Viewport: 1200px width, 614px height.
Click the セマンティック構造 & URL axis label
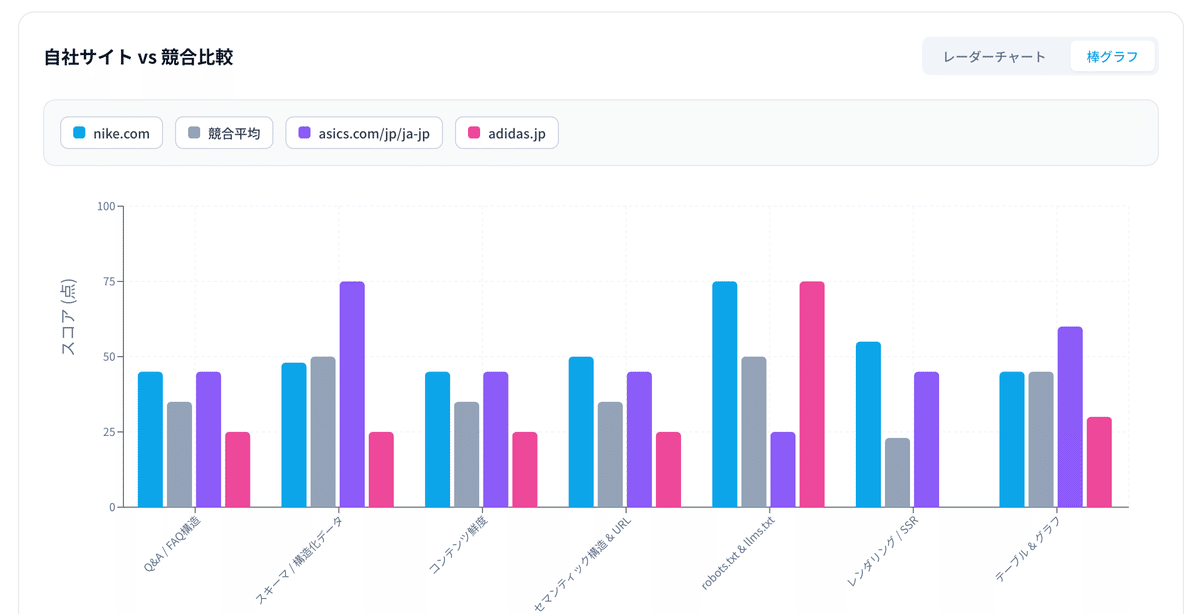click(582, 562)
